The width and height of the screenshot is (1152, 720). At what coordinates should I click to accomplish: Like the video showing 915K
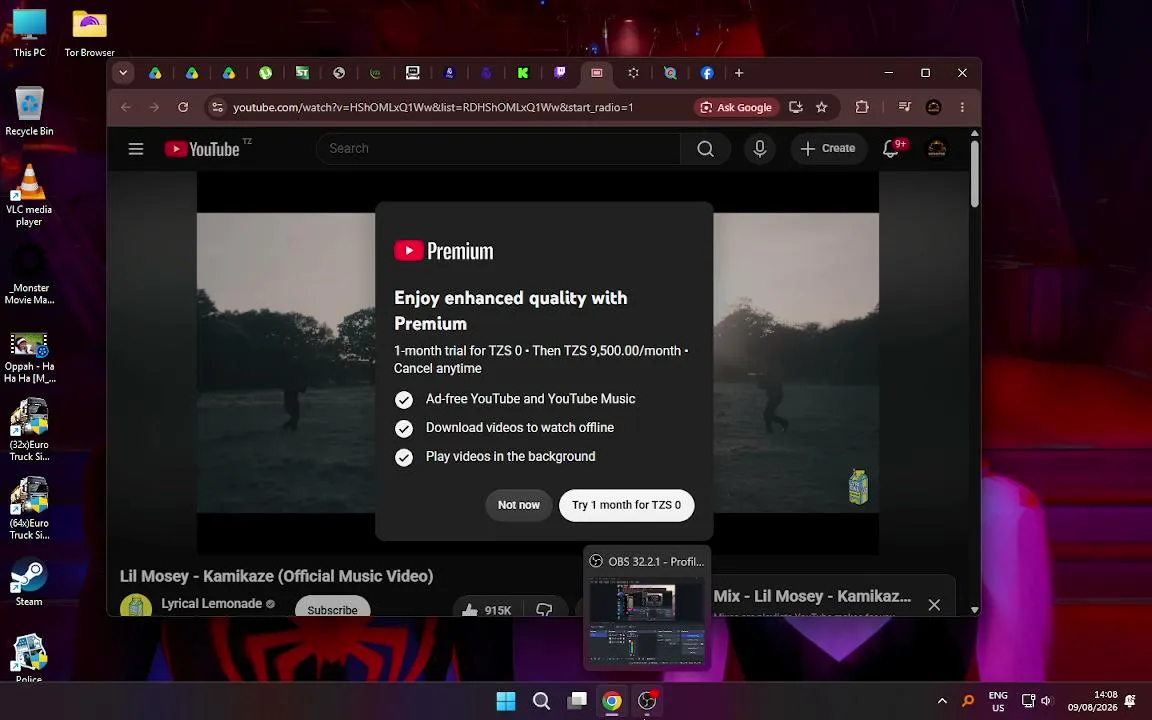(486, 609)
